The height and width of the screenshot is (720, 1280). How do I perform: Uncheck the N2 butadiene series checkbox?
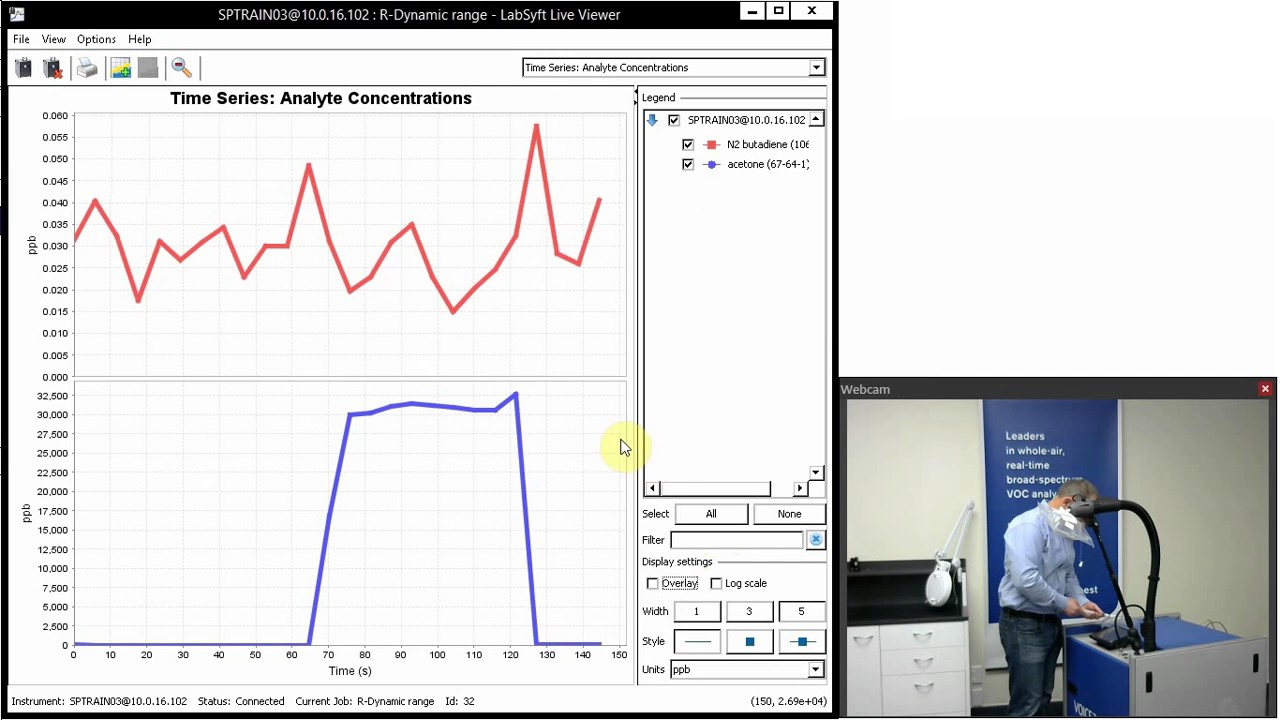coord(688,145)
